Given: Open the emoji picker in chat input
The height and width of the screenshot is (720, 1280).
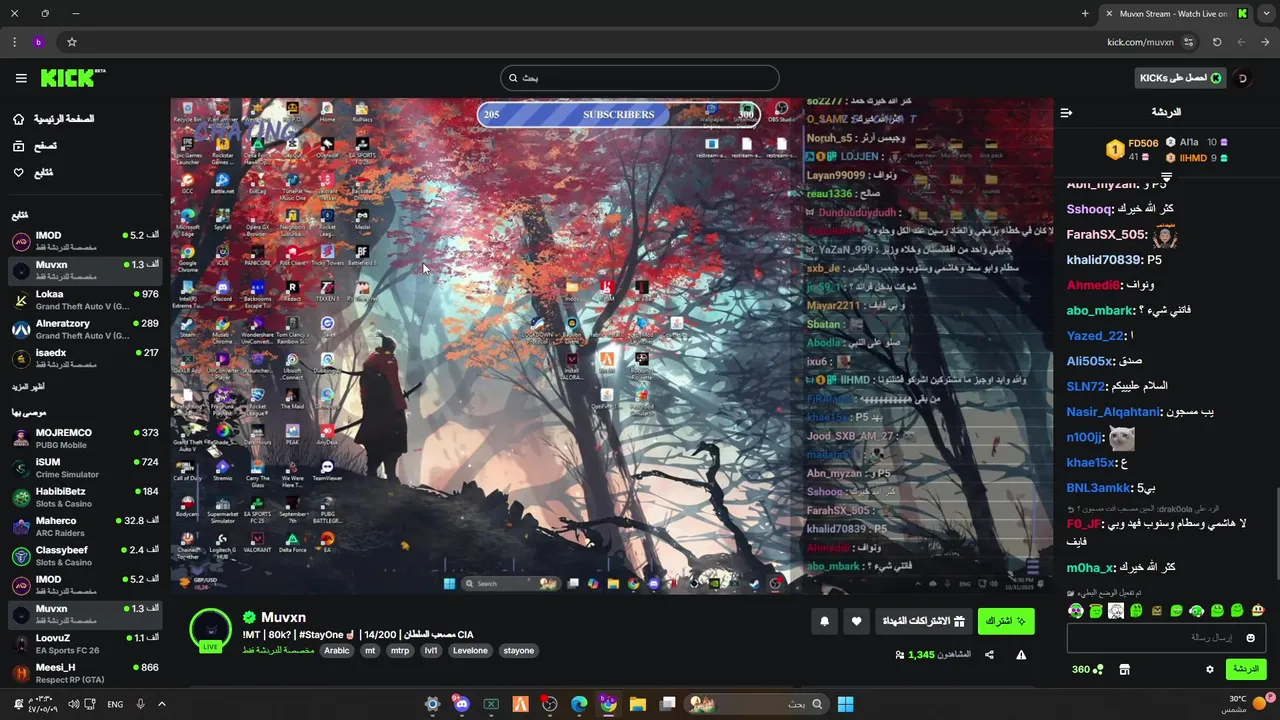Looking at the screenshot, I should click(x=1251, y=638).
